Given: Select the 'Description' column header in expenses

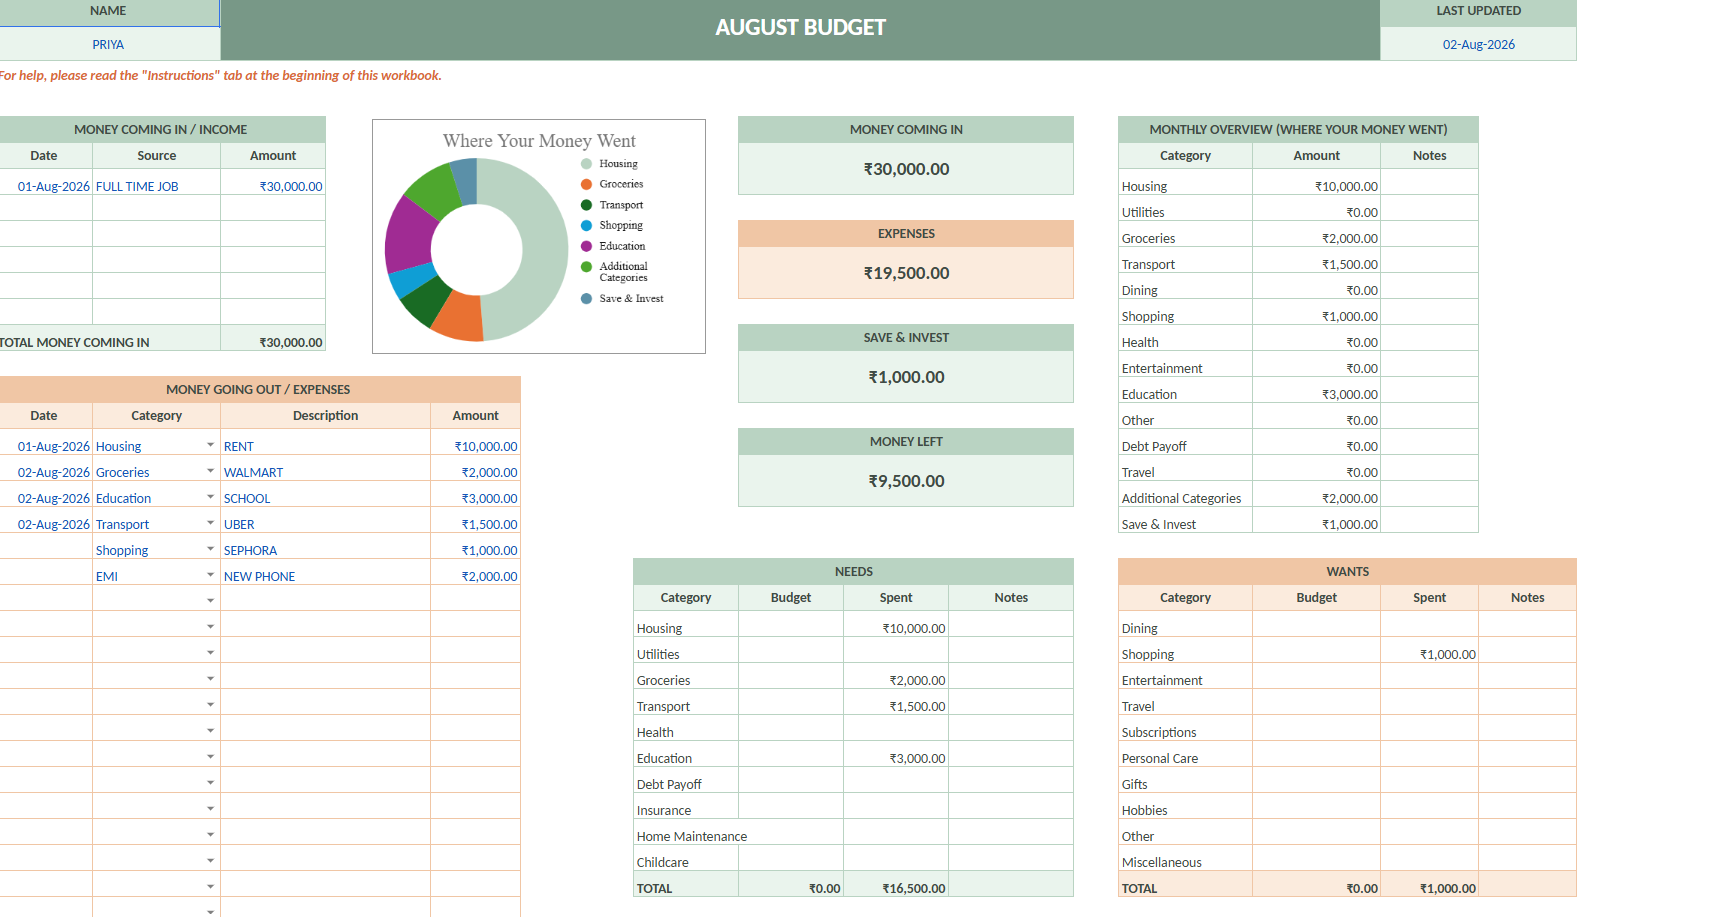Looking at the screenshot, I should tap(325, 416).
